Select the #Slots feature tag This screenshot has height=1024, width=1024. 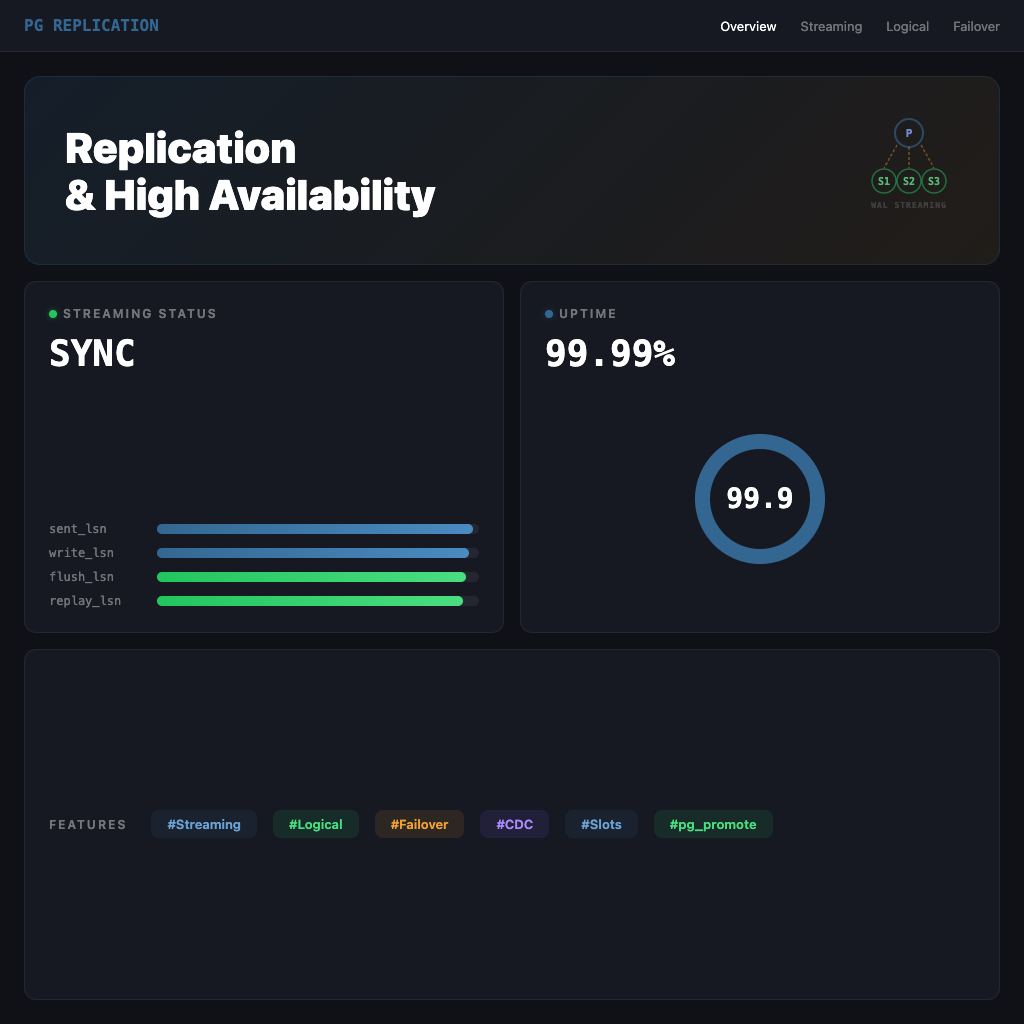click(x=601, y=824)
